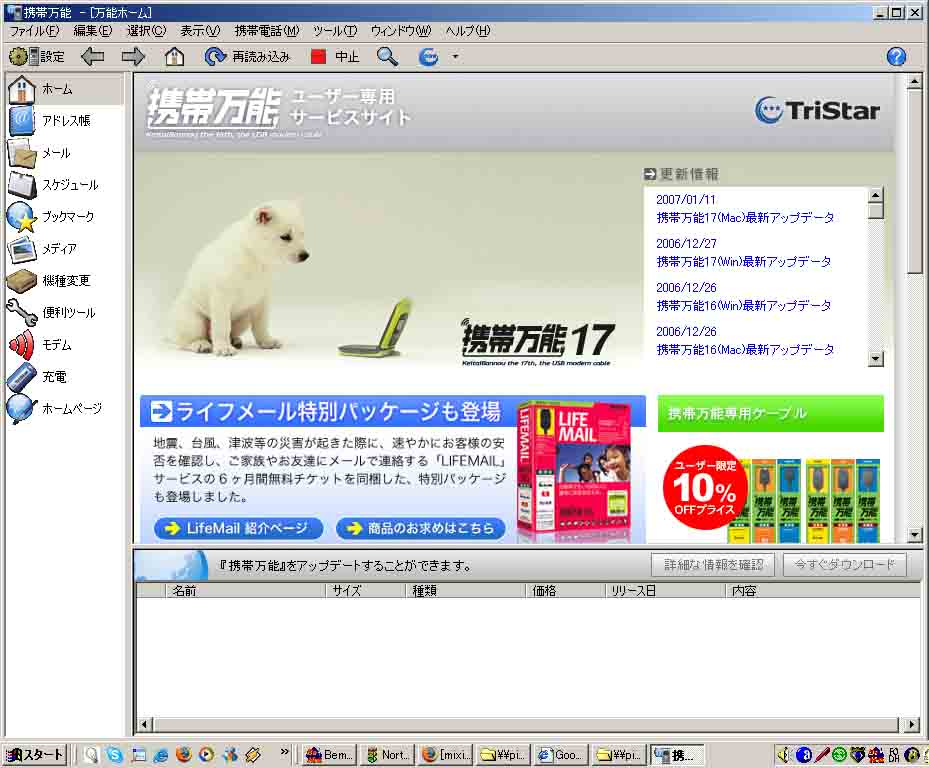The image size is (929, 768).
Task: Click the 10% OFFプライス cable promotion image
Action: tap(771, 494)
